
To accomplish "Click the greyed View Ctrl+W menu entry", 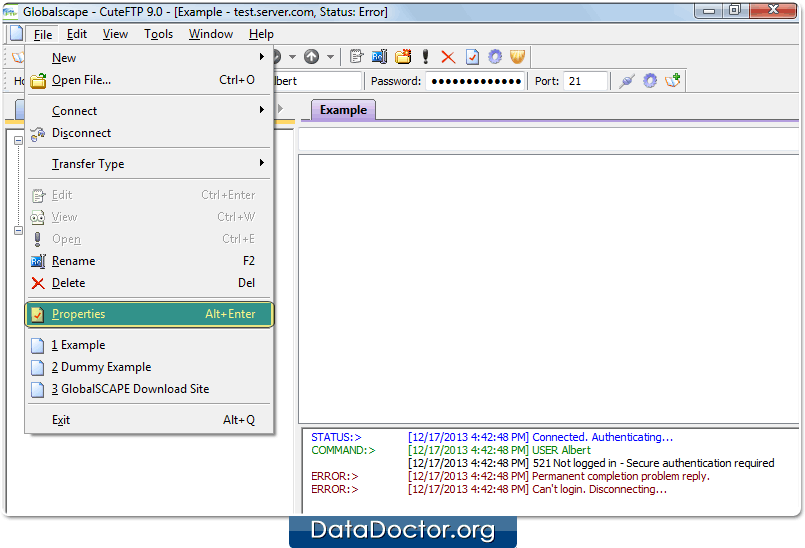I will click(x=149, y=217).
